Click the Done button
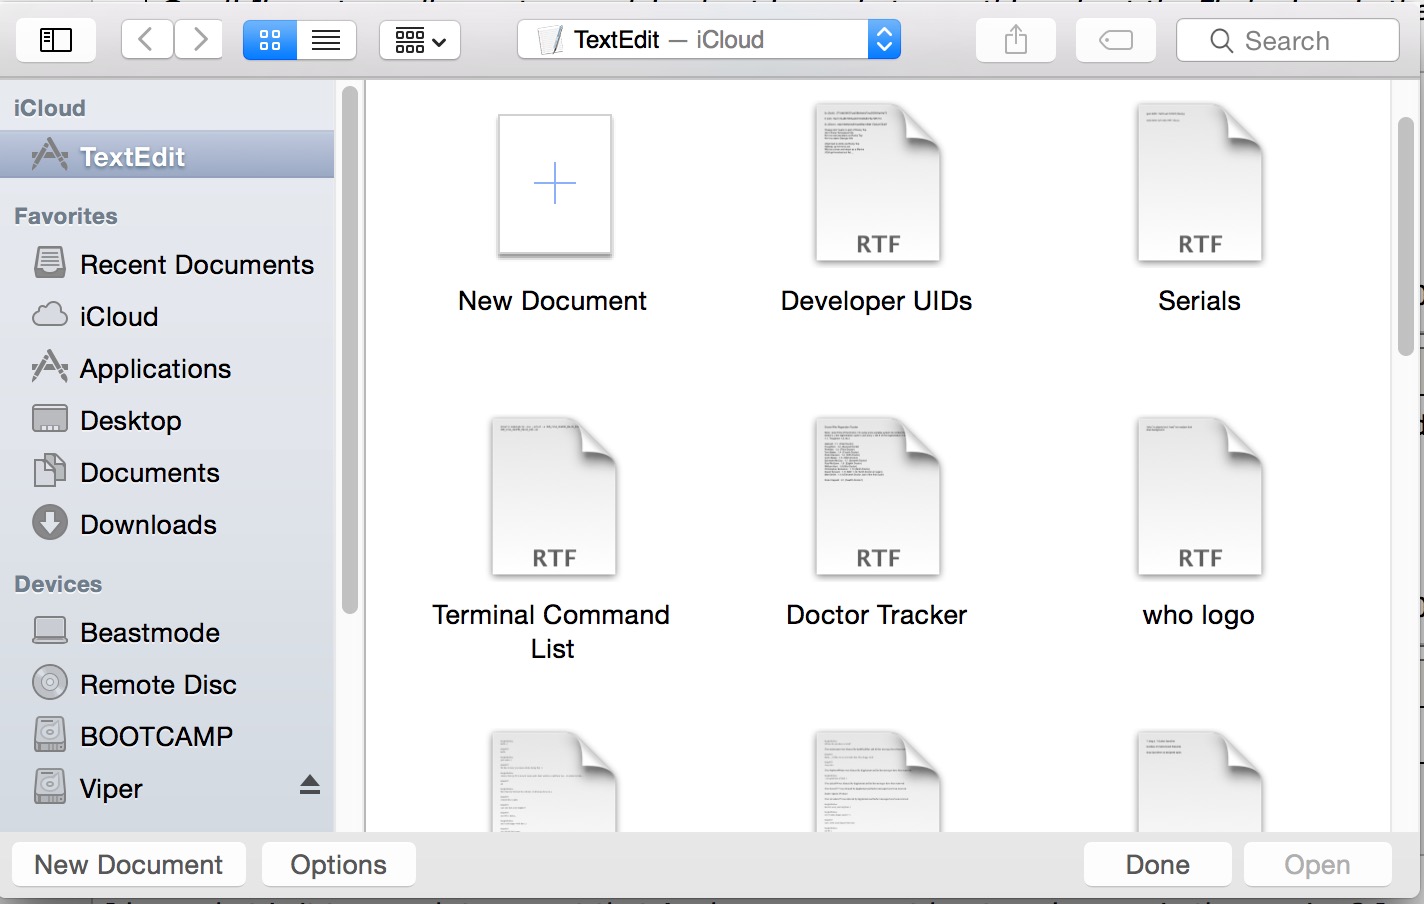 click(1157, 864)
